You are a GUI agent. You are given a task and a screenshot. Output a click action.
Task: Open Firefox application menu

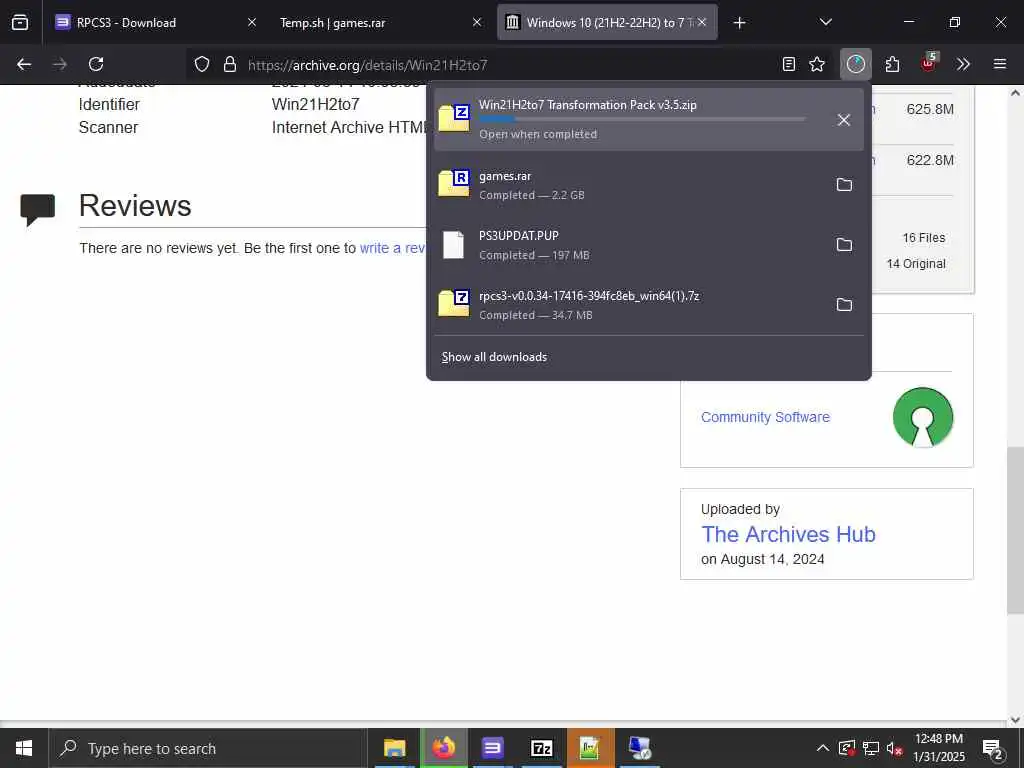999,64
